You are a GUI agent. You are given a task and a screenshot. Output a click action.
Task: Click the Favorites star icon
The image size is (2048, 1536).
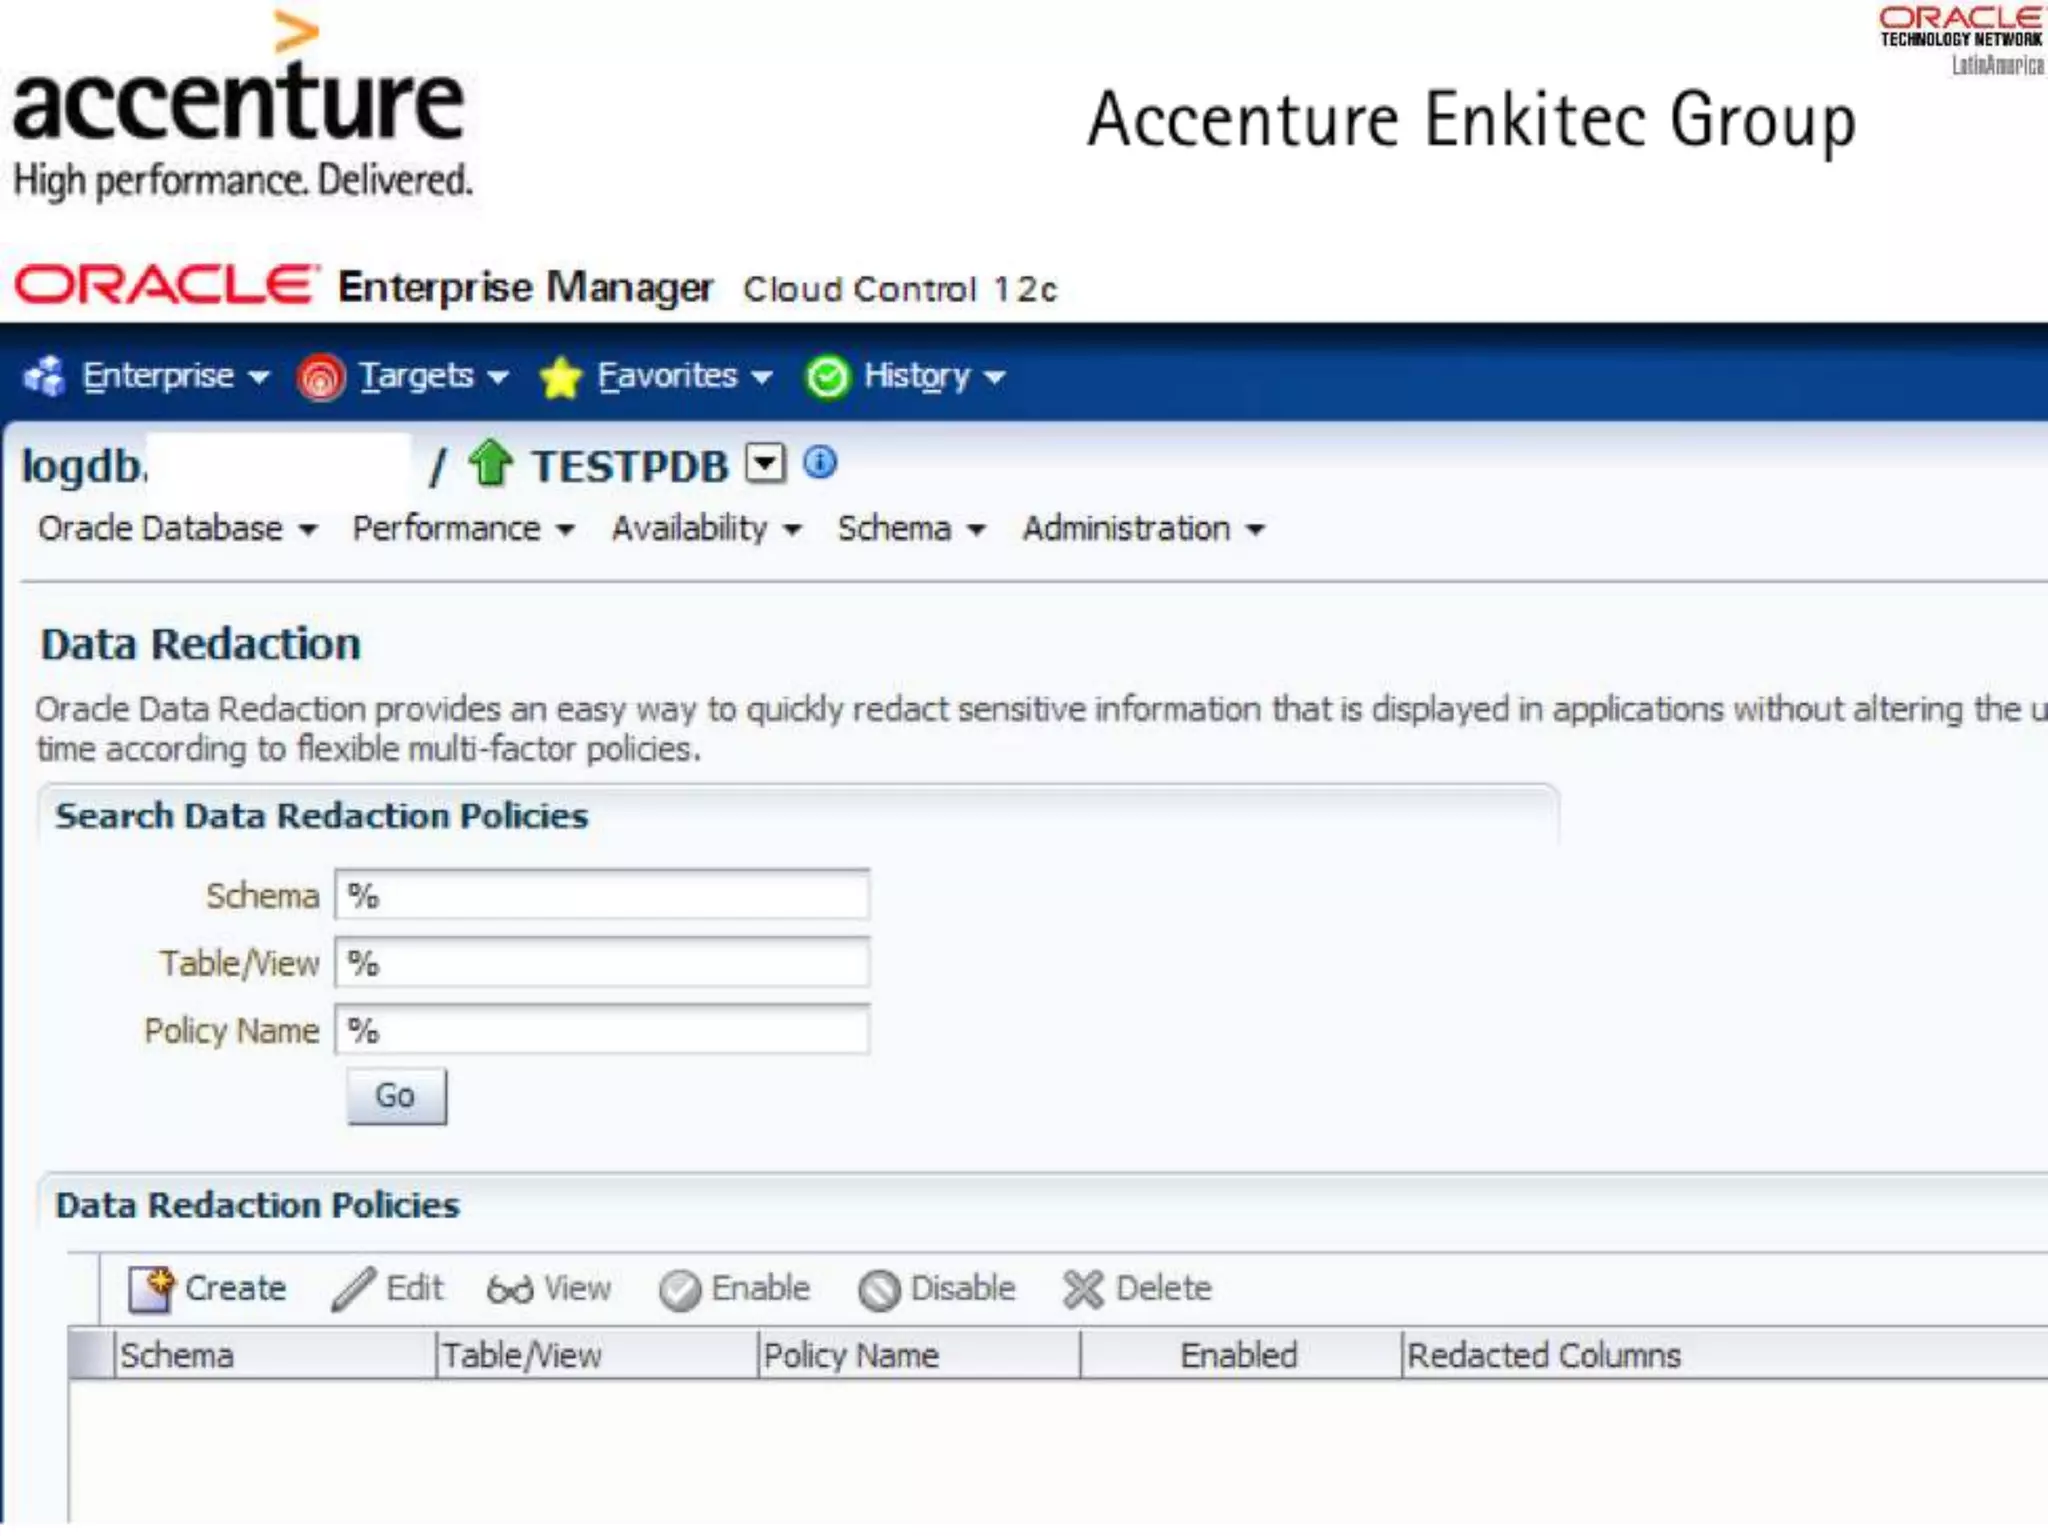coord(560,378)
